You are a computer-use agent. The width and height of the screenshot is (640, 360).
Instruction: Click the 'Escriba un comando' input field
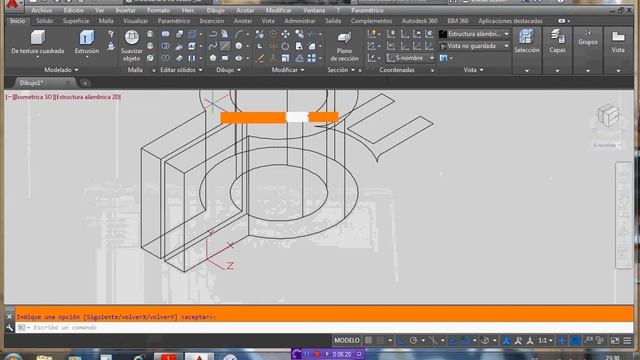pos(324,328)
